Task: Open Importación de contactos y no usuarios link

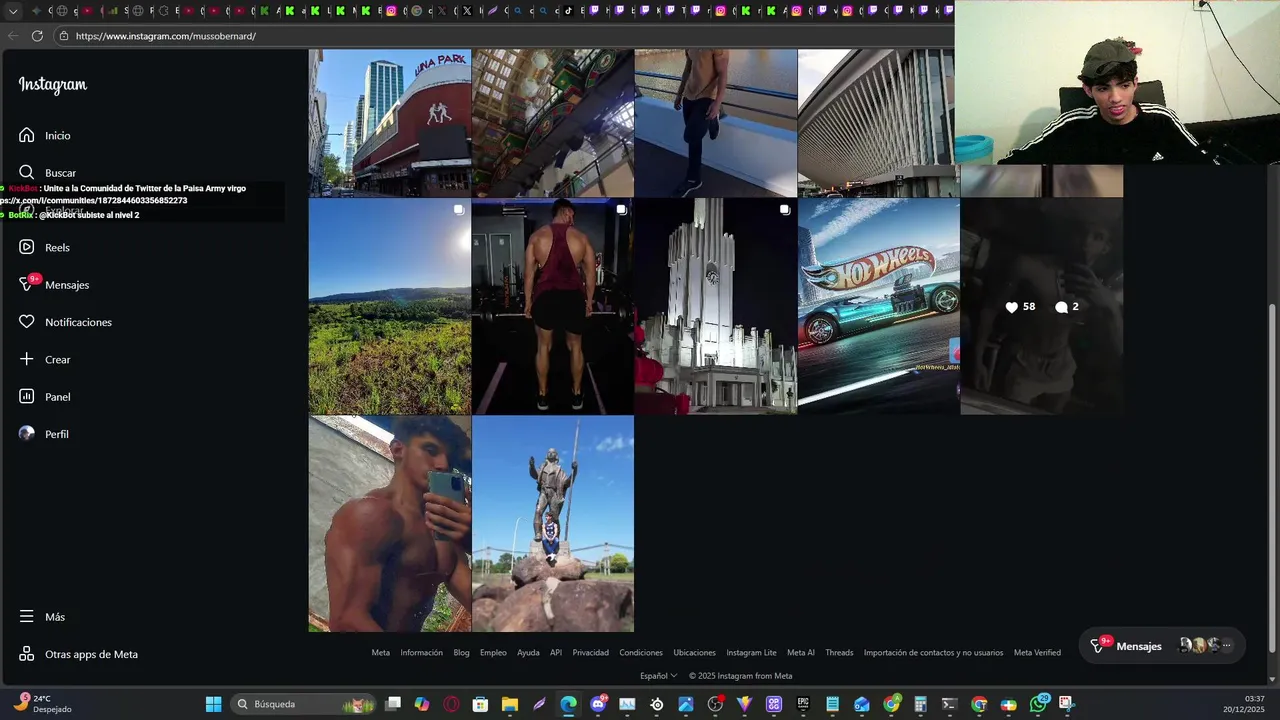Action: point(933,653)
